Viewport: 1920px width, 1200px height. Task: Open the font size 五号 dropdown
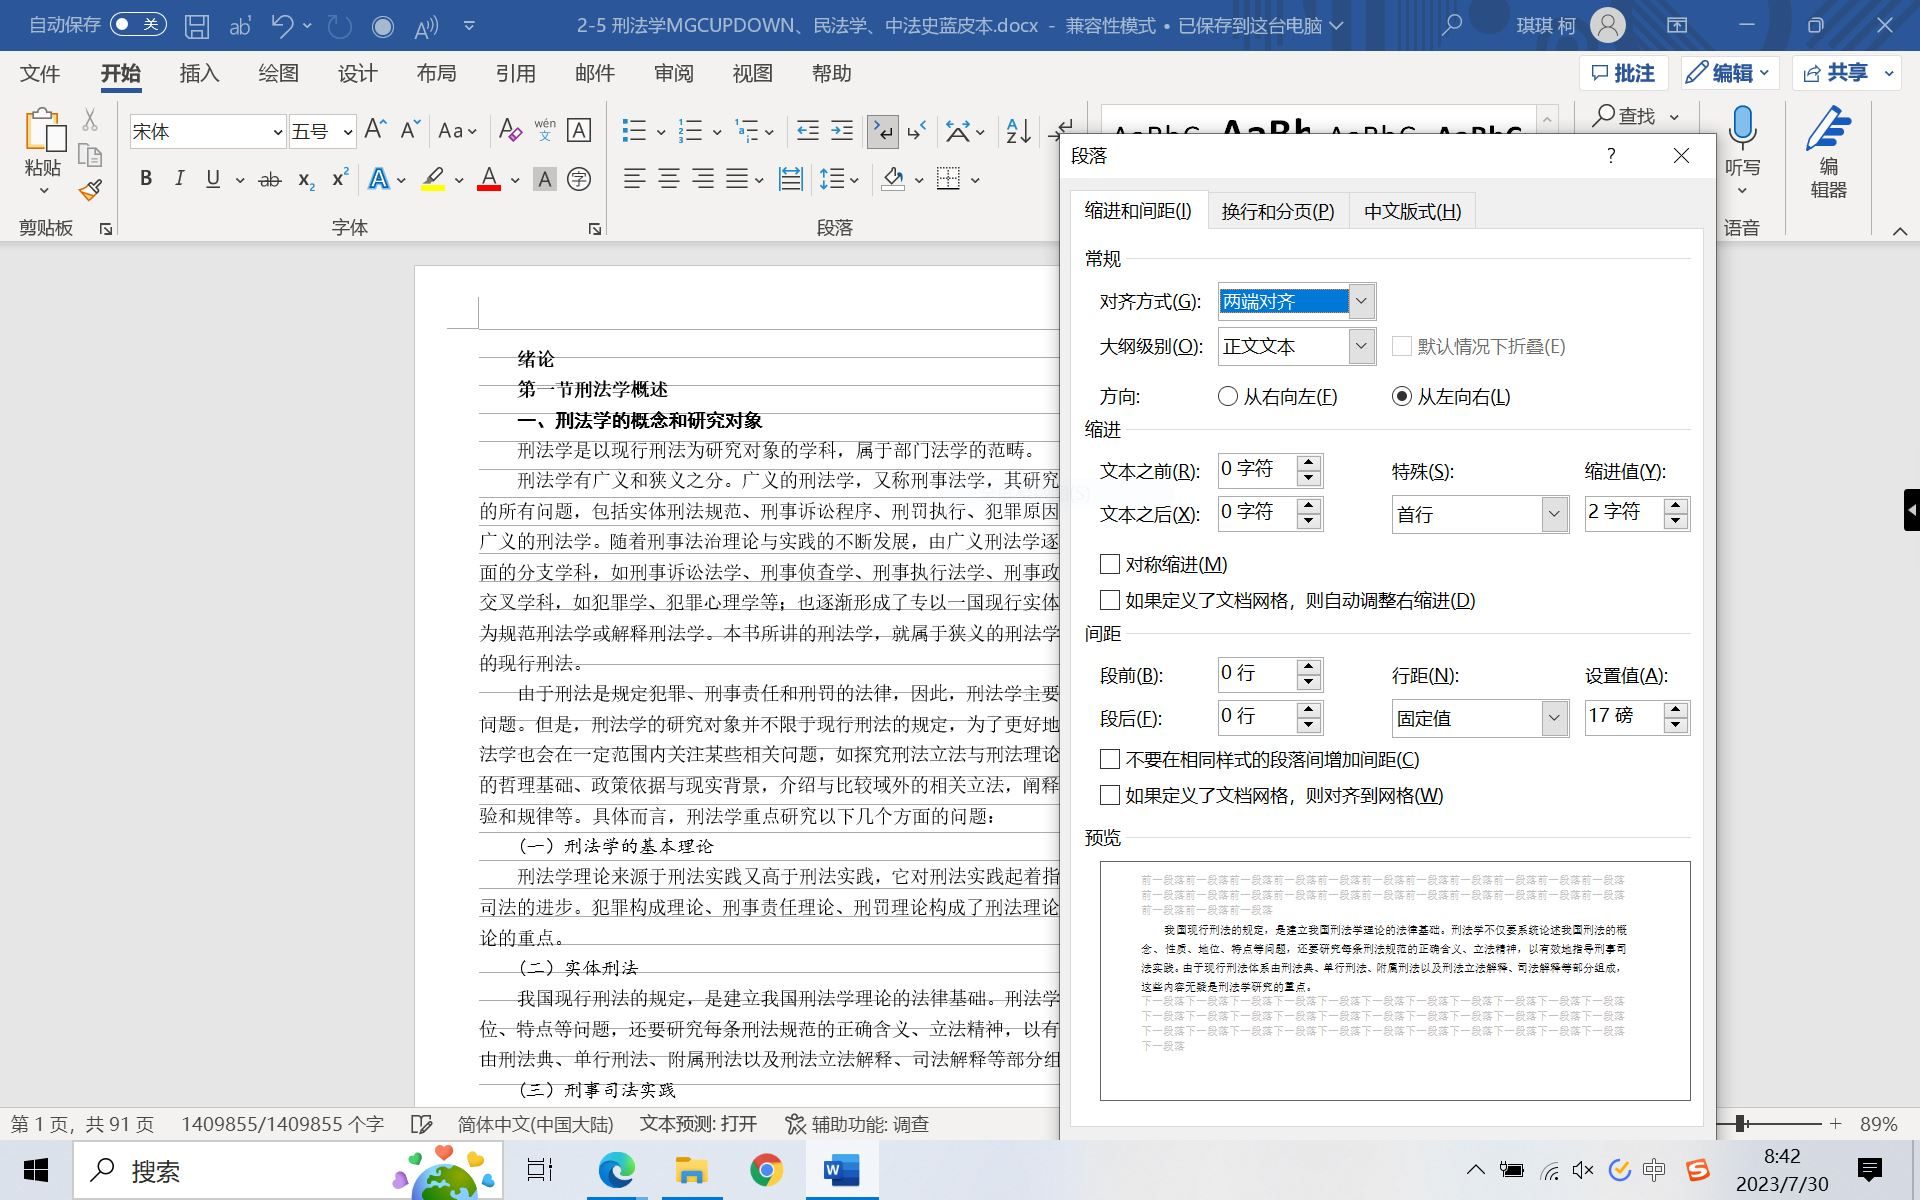[347, 132]
